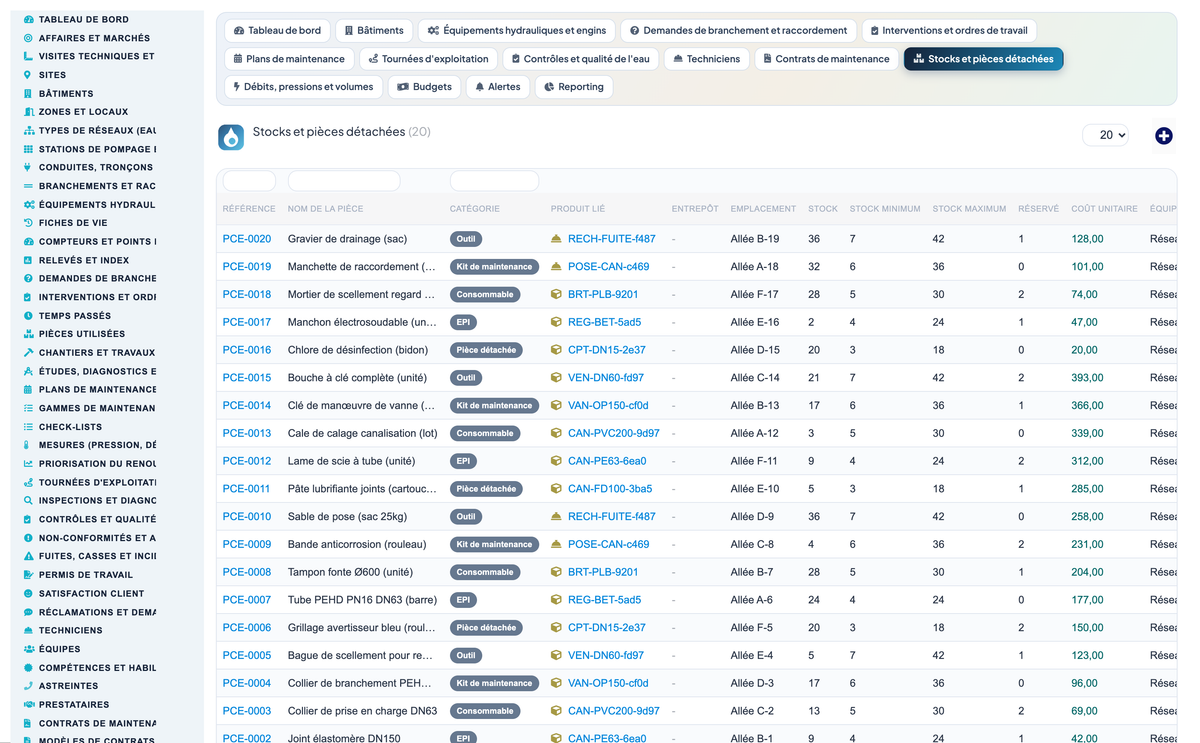Switch to Tableau de bord tab
Screen dimensions: 1200x743
point(277,31)
